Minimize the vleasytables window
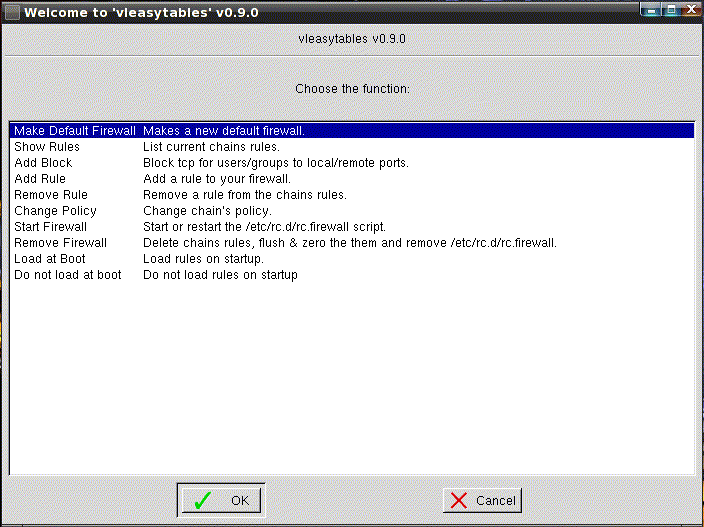The height and width of the screenshot is (527, 704). [652, 11]
